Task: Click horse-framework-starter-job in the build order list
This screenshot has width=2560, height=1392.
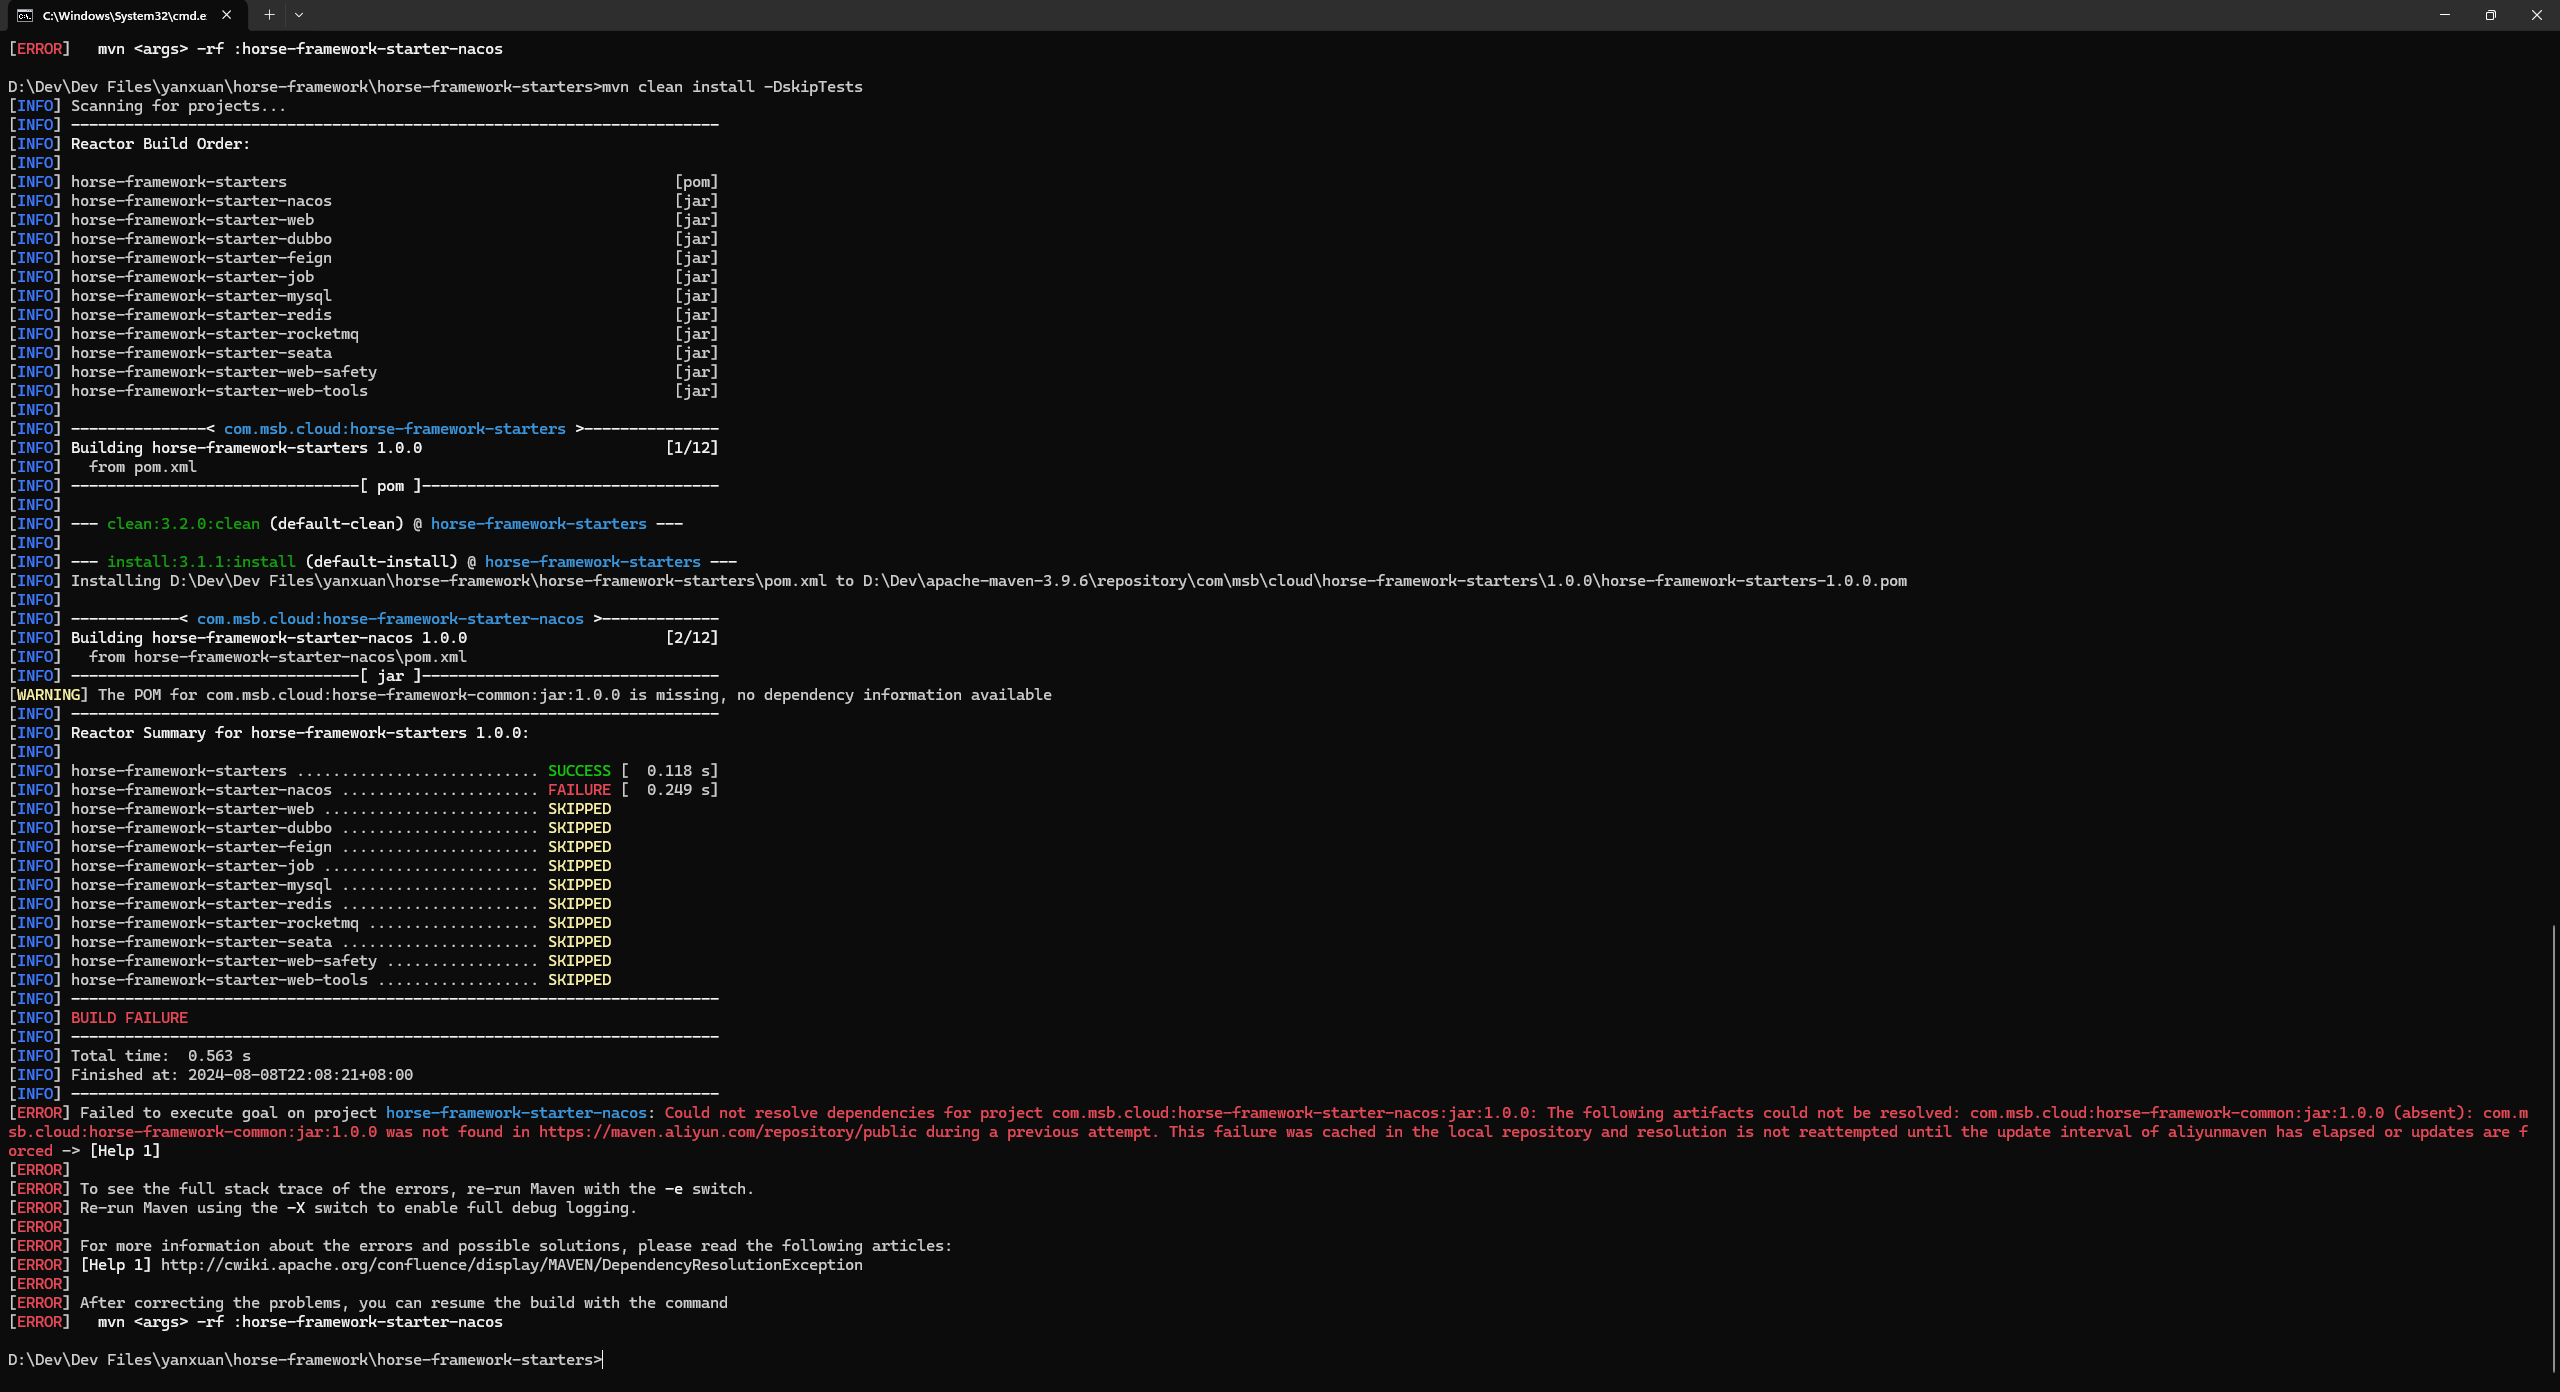Action: pos(192,277)
